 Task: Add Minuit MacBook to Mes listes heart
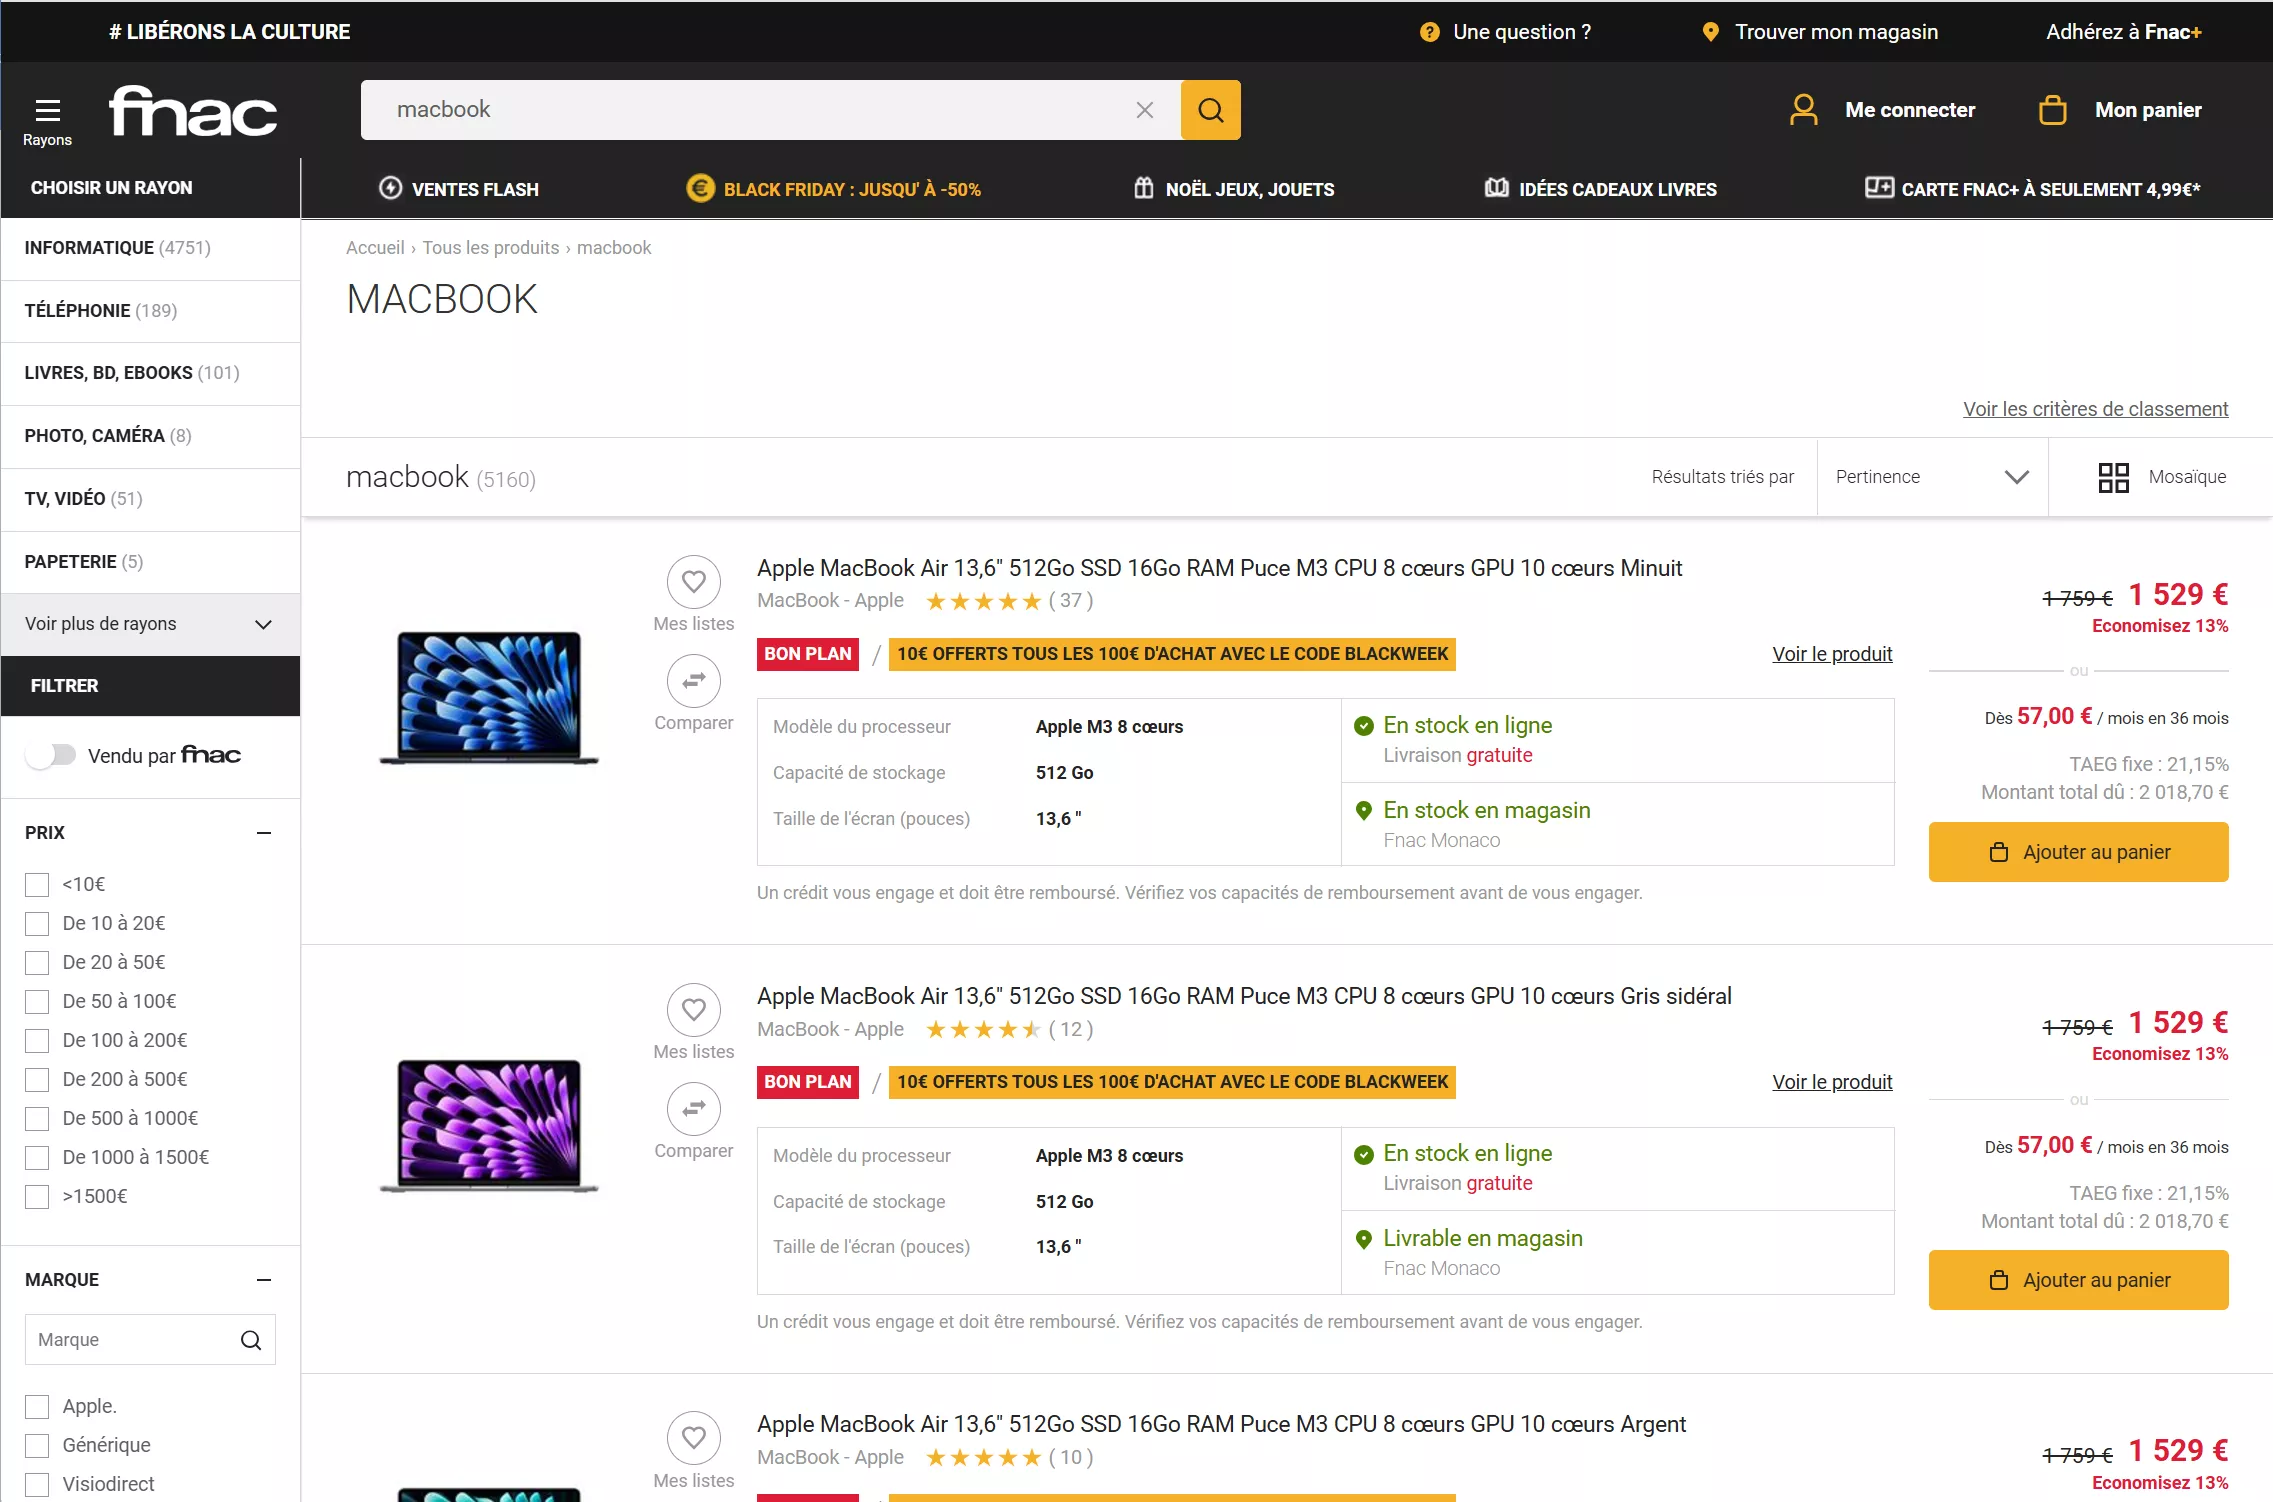coord(693,582)
